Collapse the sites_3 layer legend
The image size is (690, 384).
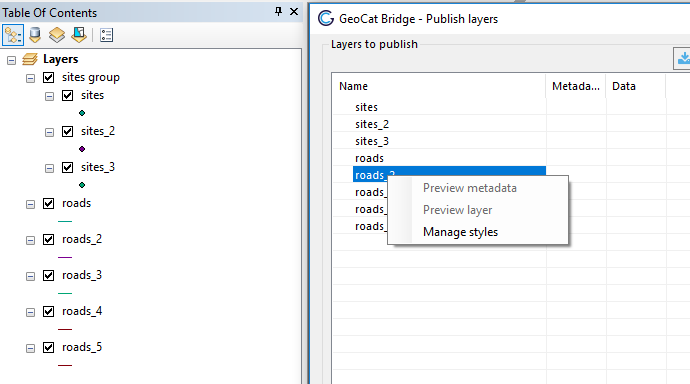pyautogui.click(x=49, y=168)
